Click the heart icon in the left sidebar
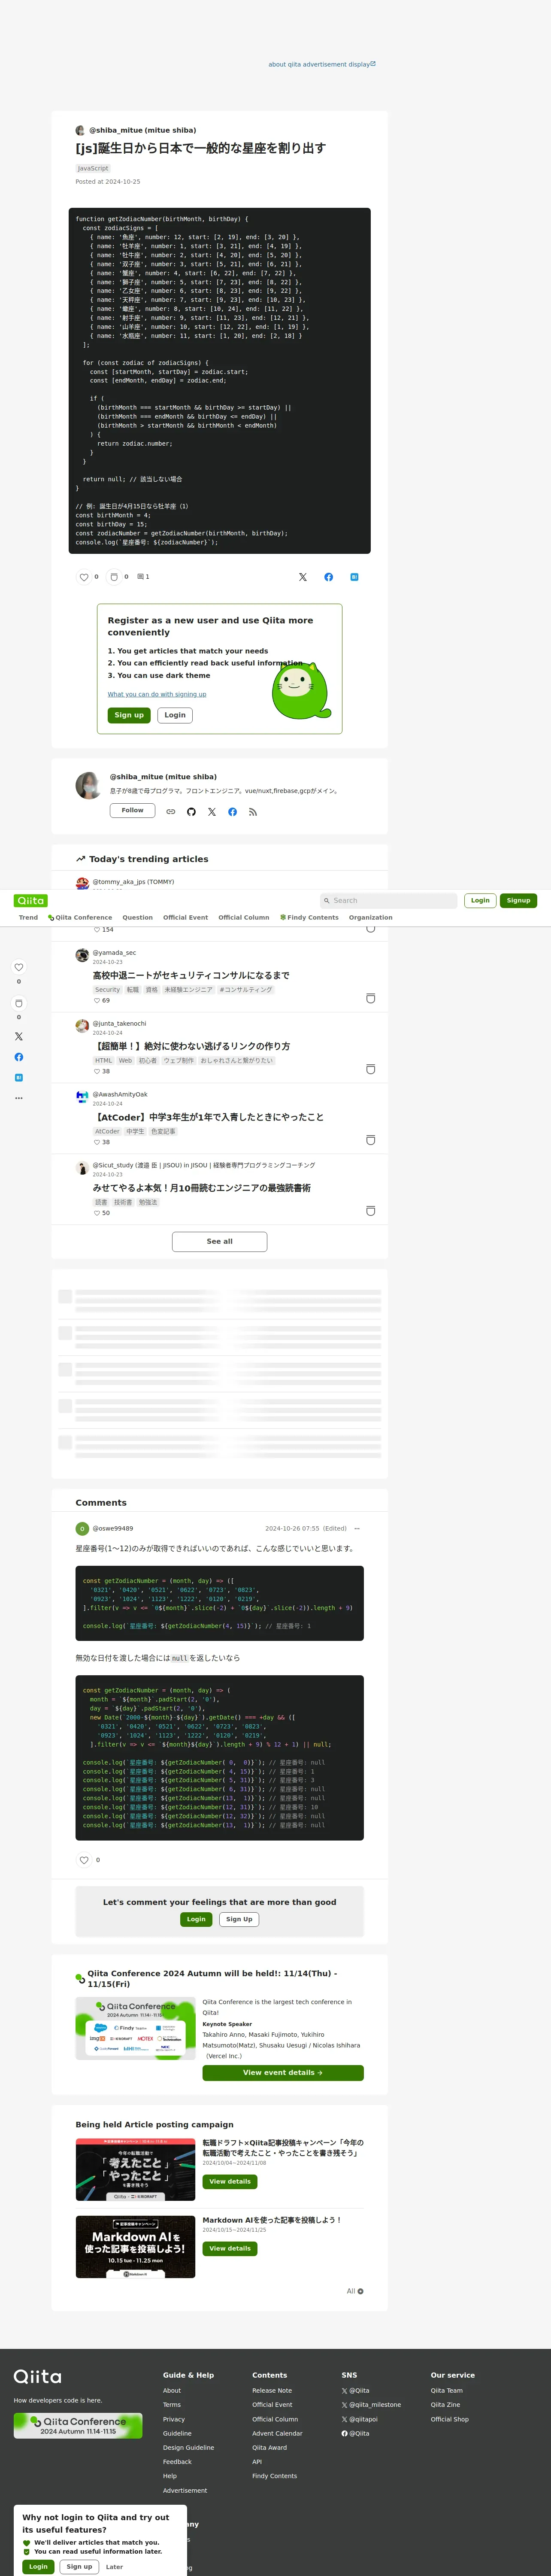This screenshot has width=551, height=2576. (18, 967)
